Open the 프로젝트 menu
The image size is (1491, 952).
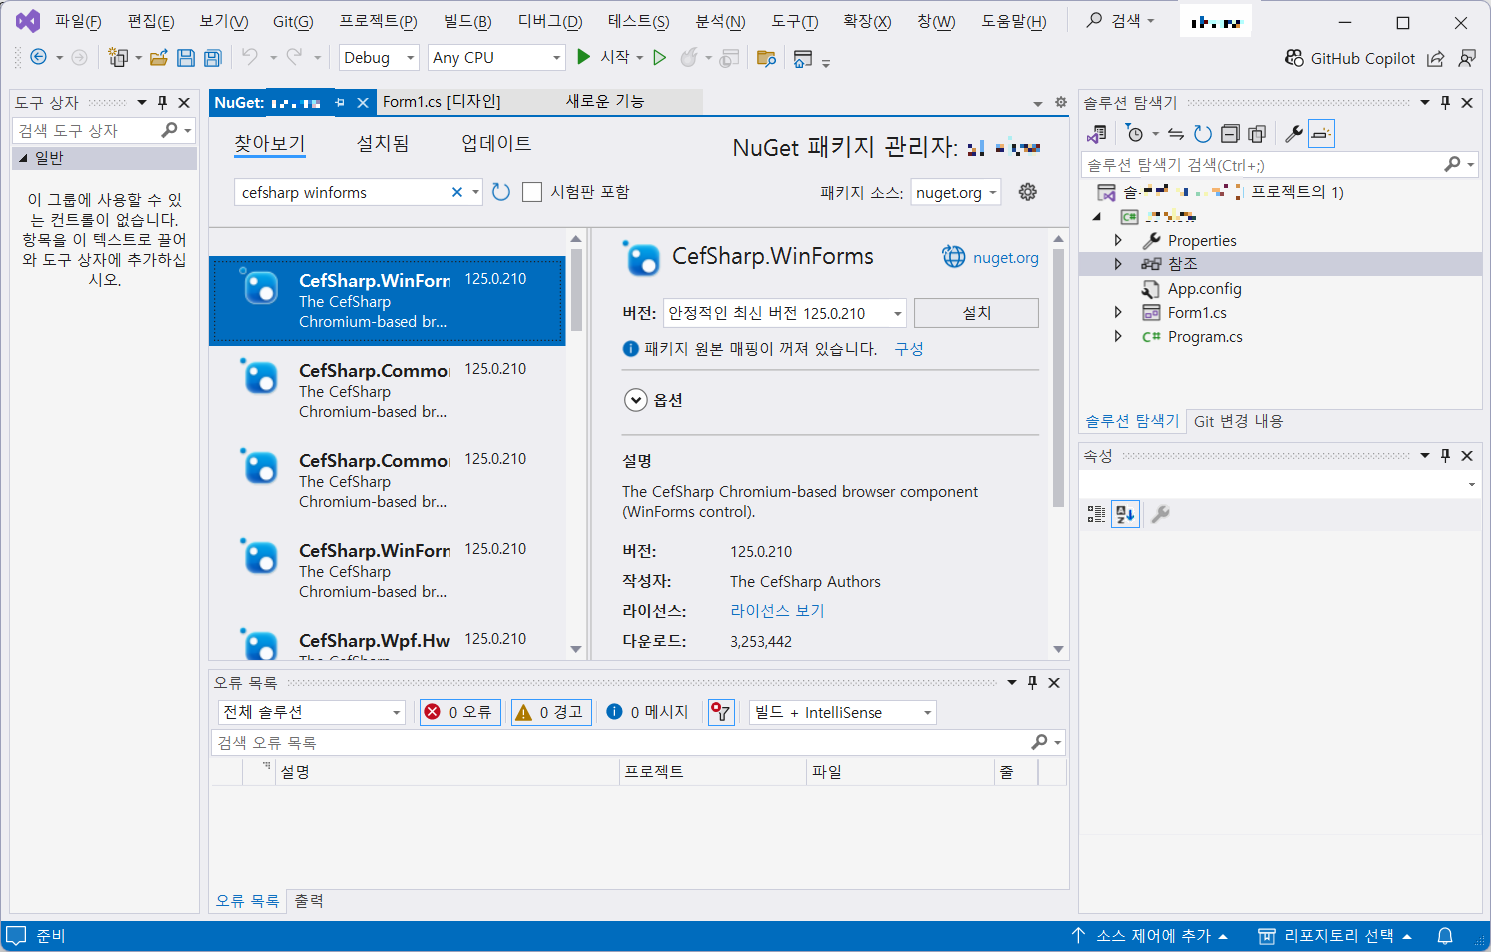[x=378, y=21]
